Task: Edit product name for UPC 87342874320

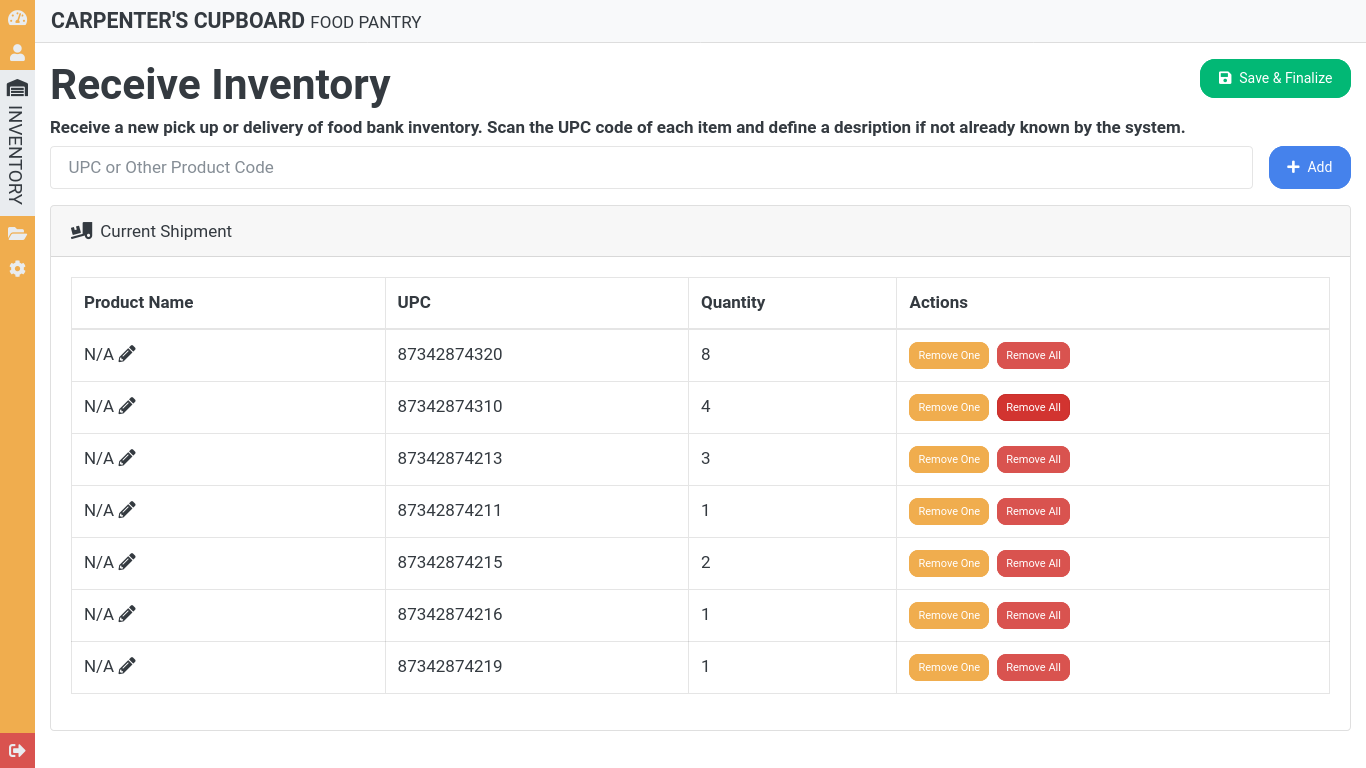Action: point(127,353)
